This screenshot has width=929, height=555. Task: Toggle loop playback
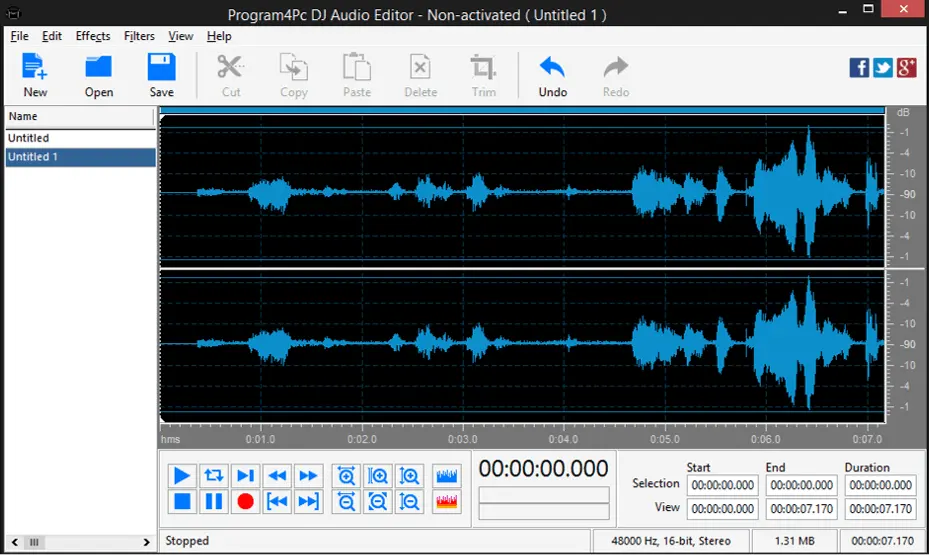click(213, 476)
